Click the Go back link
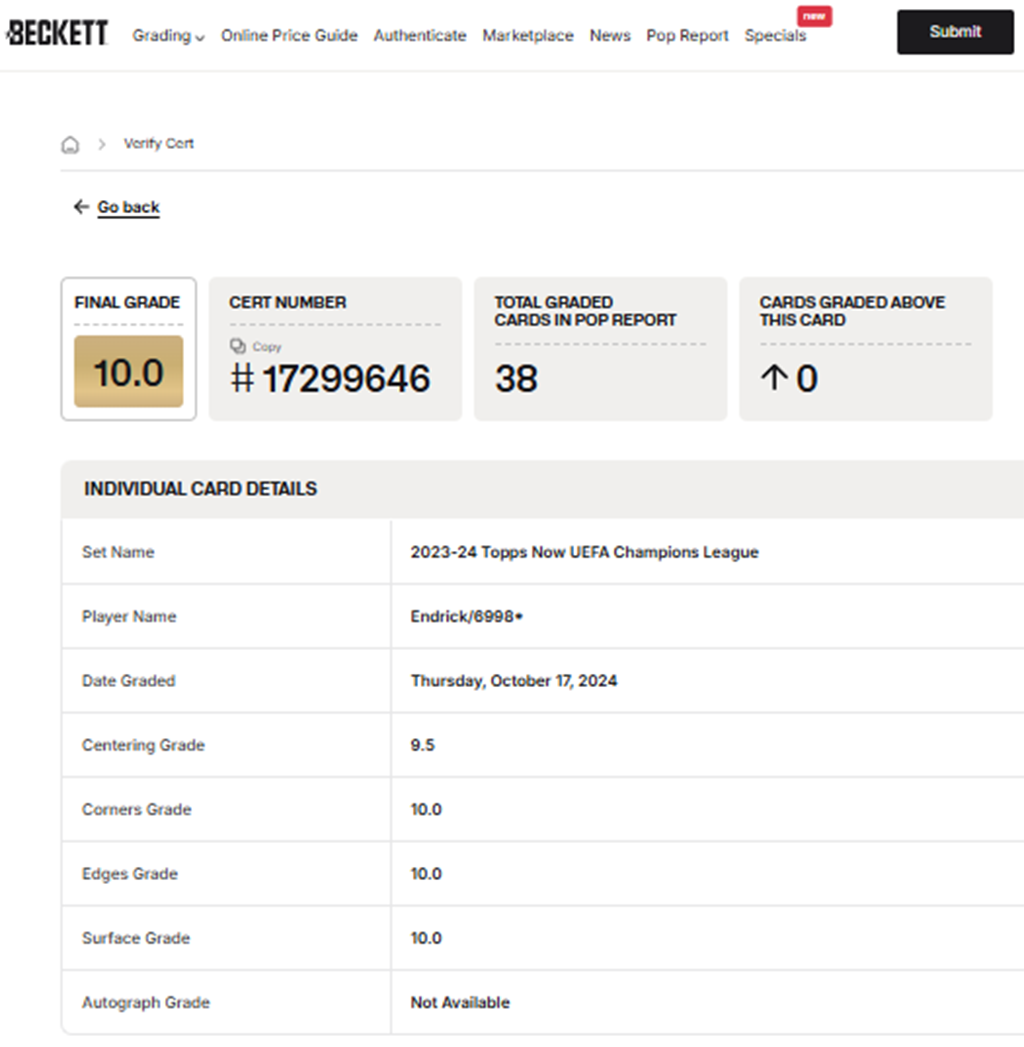1024x1047 pixels. (x=128, y=207)
